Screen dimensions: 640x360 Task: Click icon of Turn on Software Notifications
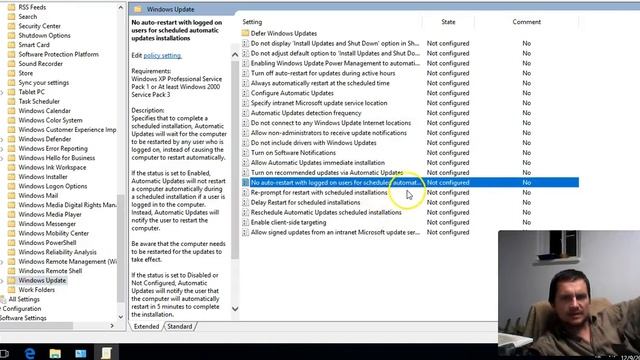245,153
